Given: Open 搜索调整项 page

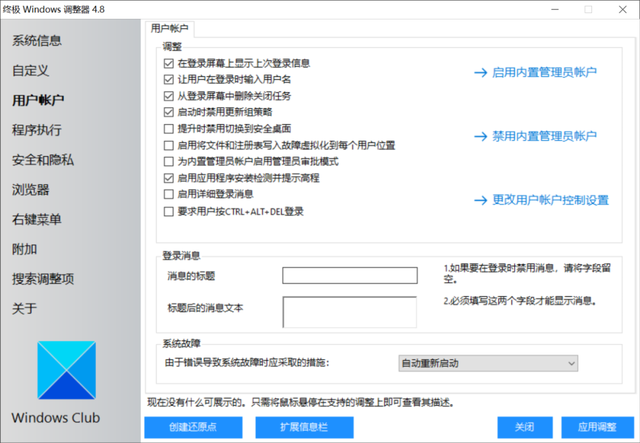Looking at the screenshot, I should pyautogui.click(x=43, y=279).
